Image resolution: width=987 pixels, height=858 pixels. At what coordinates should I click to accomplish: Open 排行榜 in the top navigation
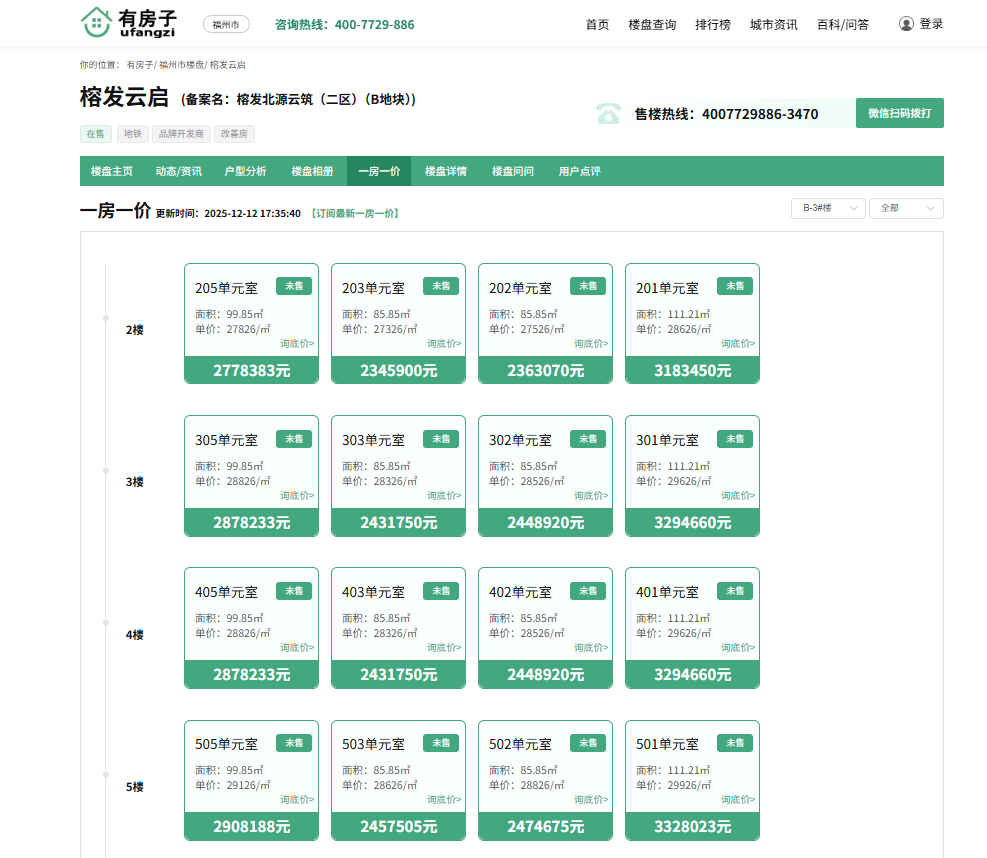pos(713,24)
